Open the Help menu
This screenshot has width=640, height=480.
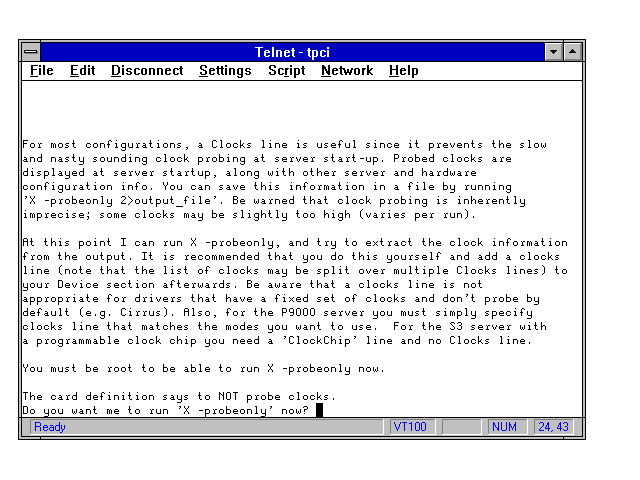(403, 71)
